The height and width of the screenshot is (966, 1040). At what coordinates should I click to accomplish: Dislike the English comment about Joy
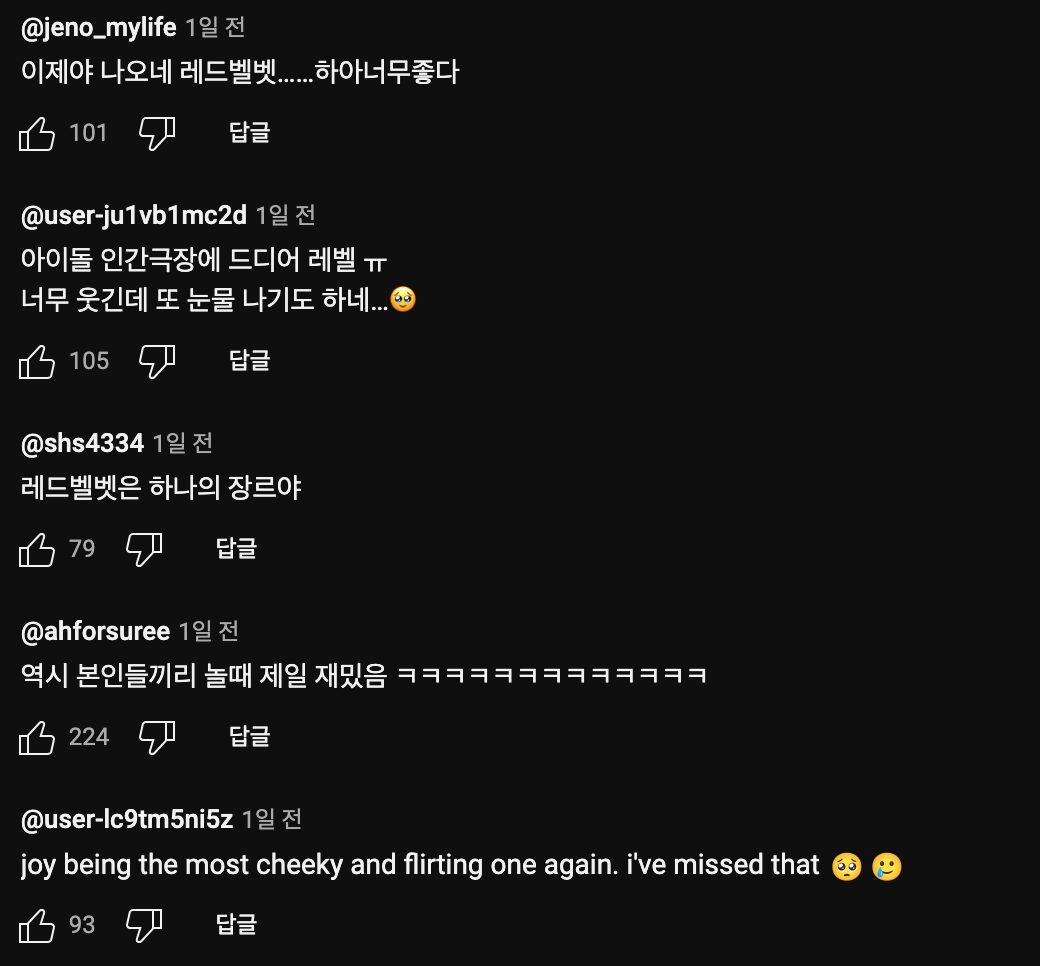click(x=144, y=925)
